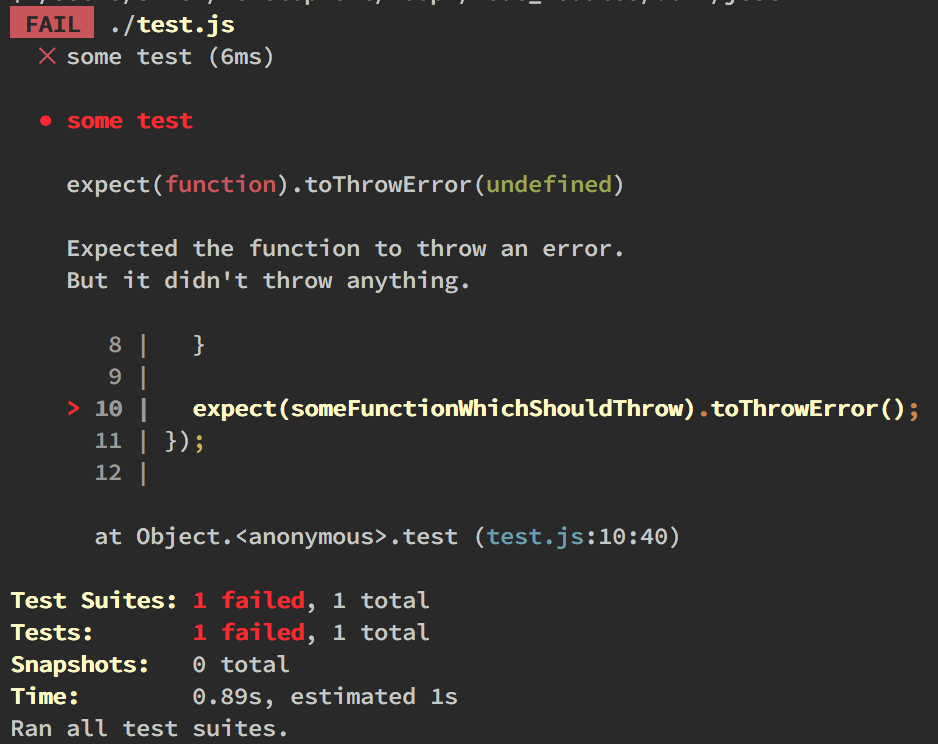This screenshot has width=938, height=744.
Task: Click line number 8 in code snippet
Action: [115, 345]
